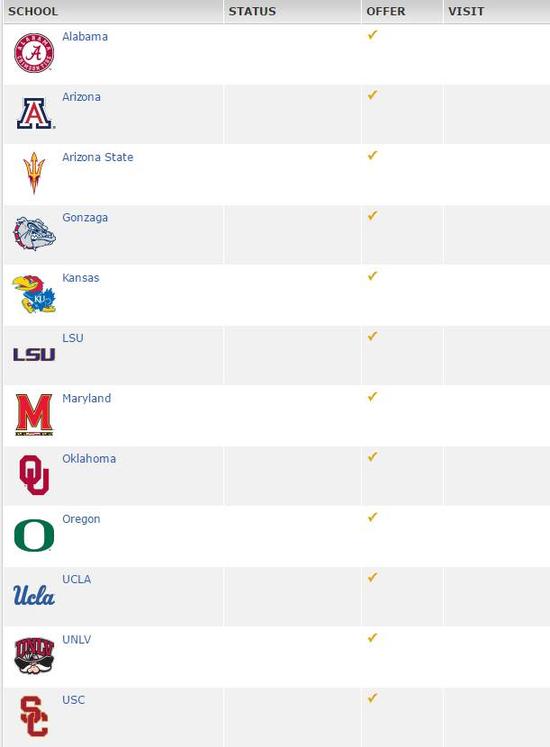
Task: Open the UCLA school name link
Action: [x=77, y=579]
